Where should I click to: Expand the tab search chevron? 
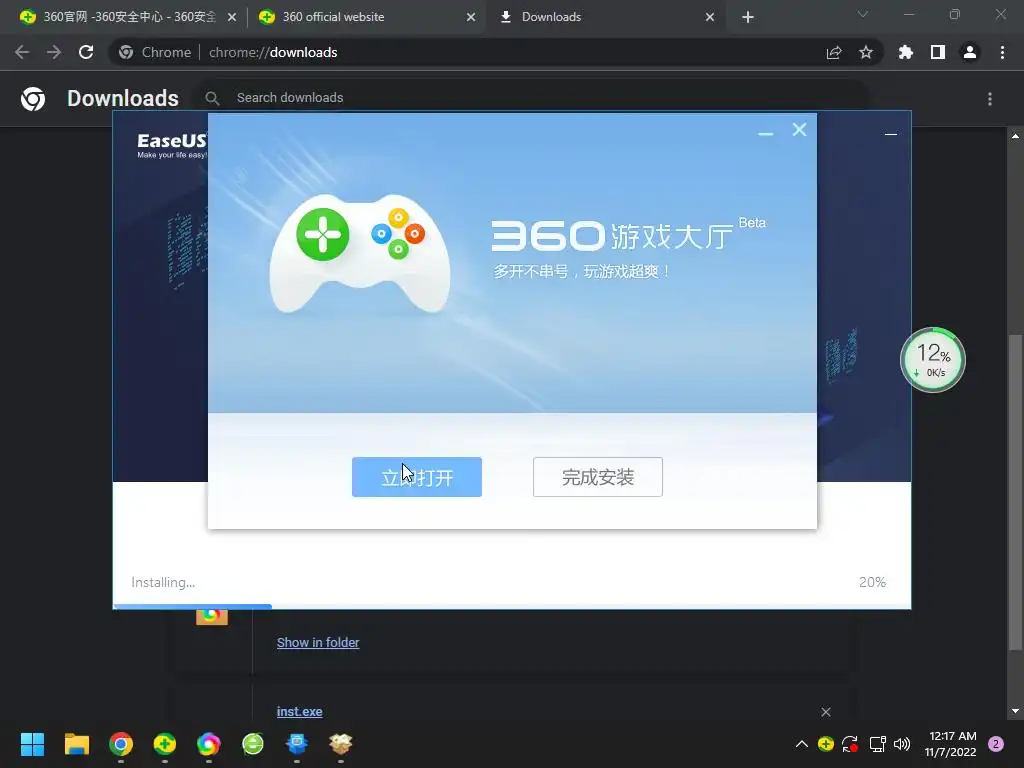click(863, 14)
